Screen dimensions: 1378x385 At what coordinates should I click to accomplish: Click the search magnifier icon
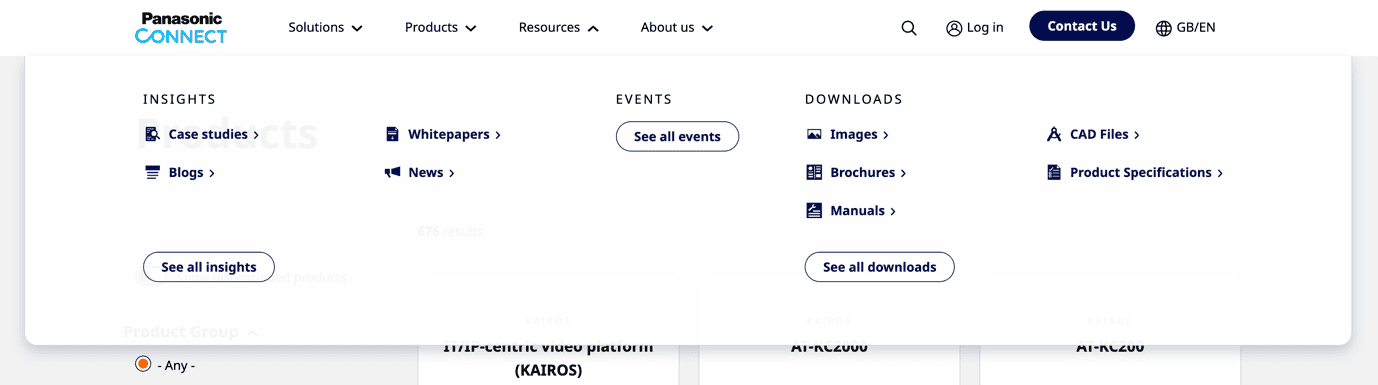pyautogui.click(x=909, y=28)
